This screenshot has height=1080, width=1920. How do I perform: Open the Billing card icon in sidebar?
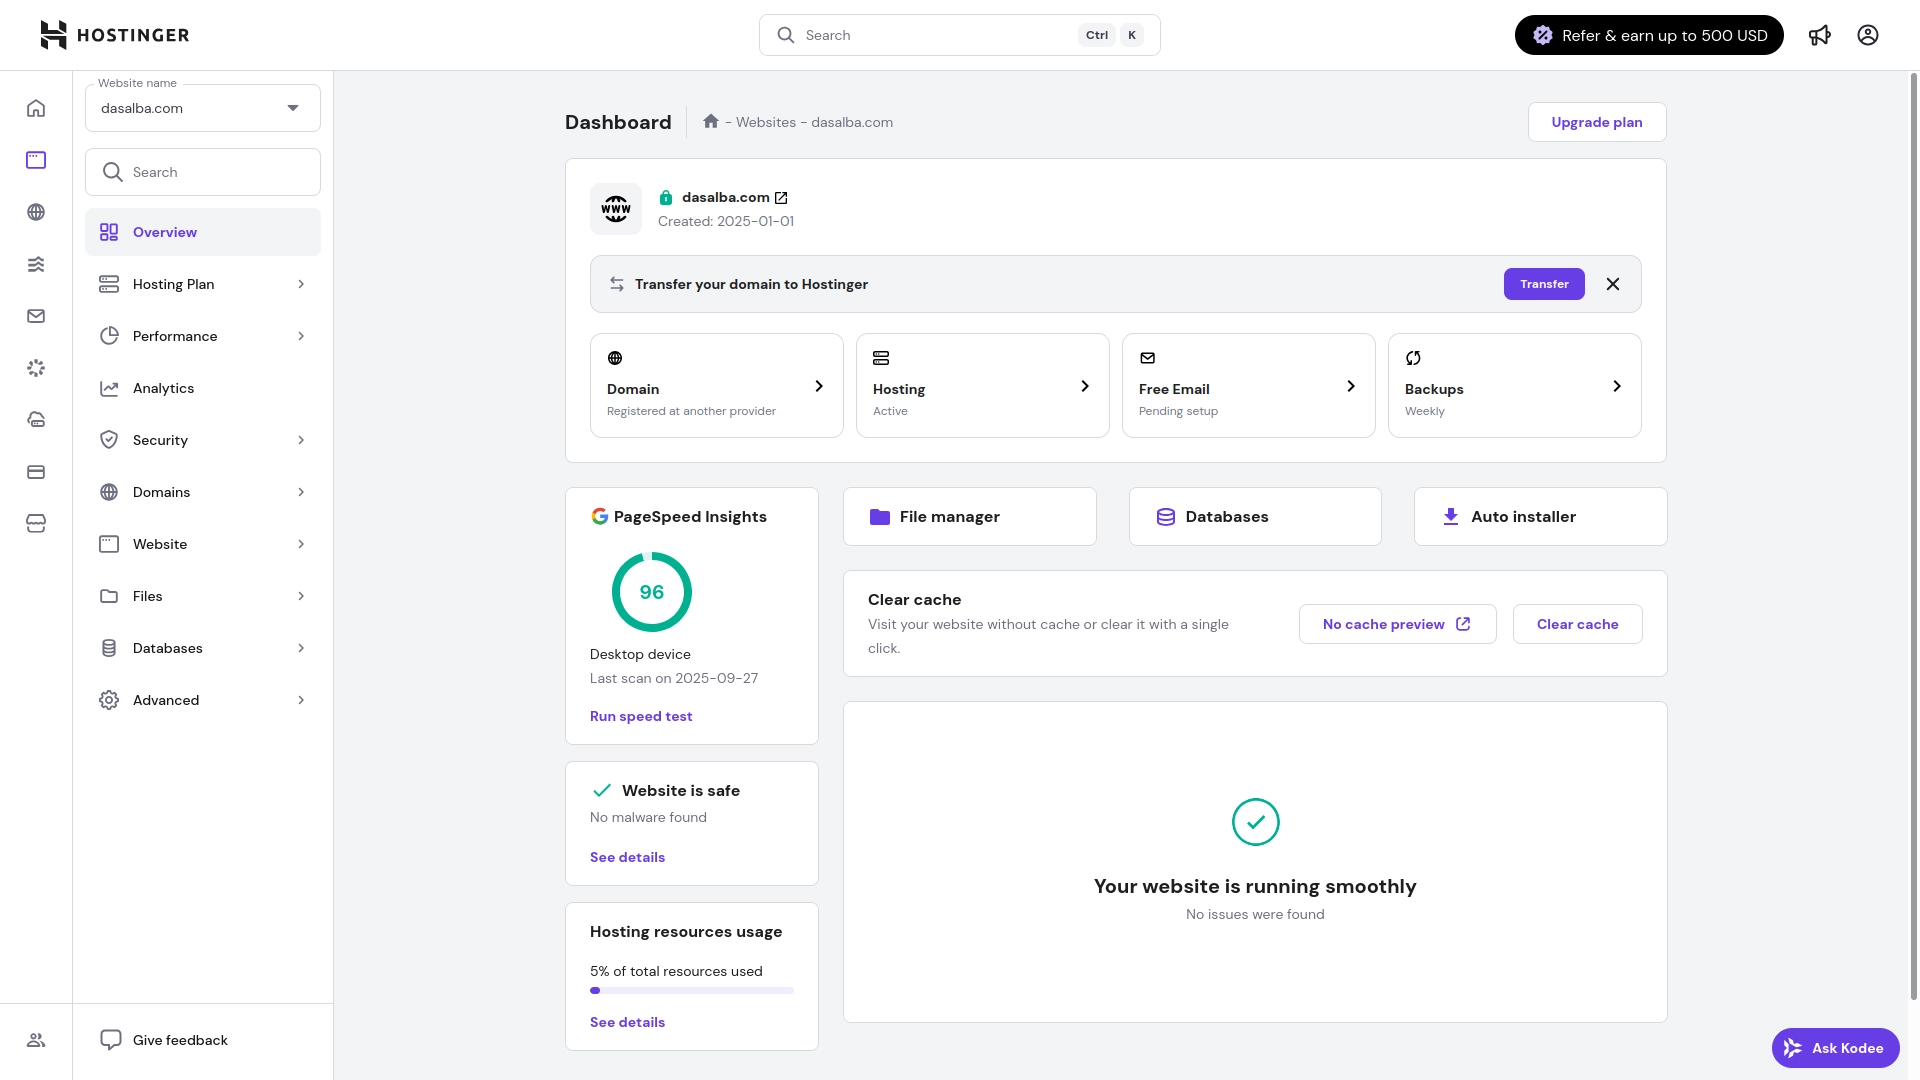pos(36,472)
